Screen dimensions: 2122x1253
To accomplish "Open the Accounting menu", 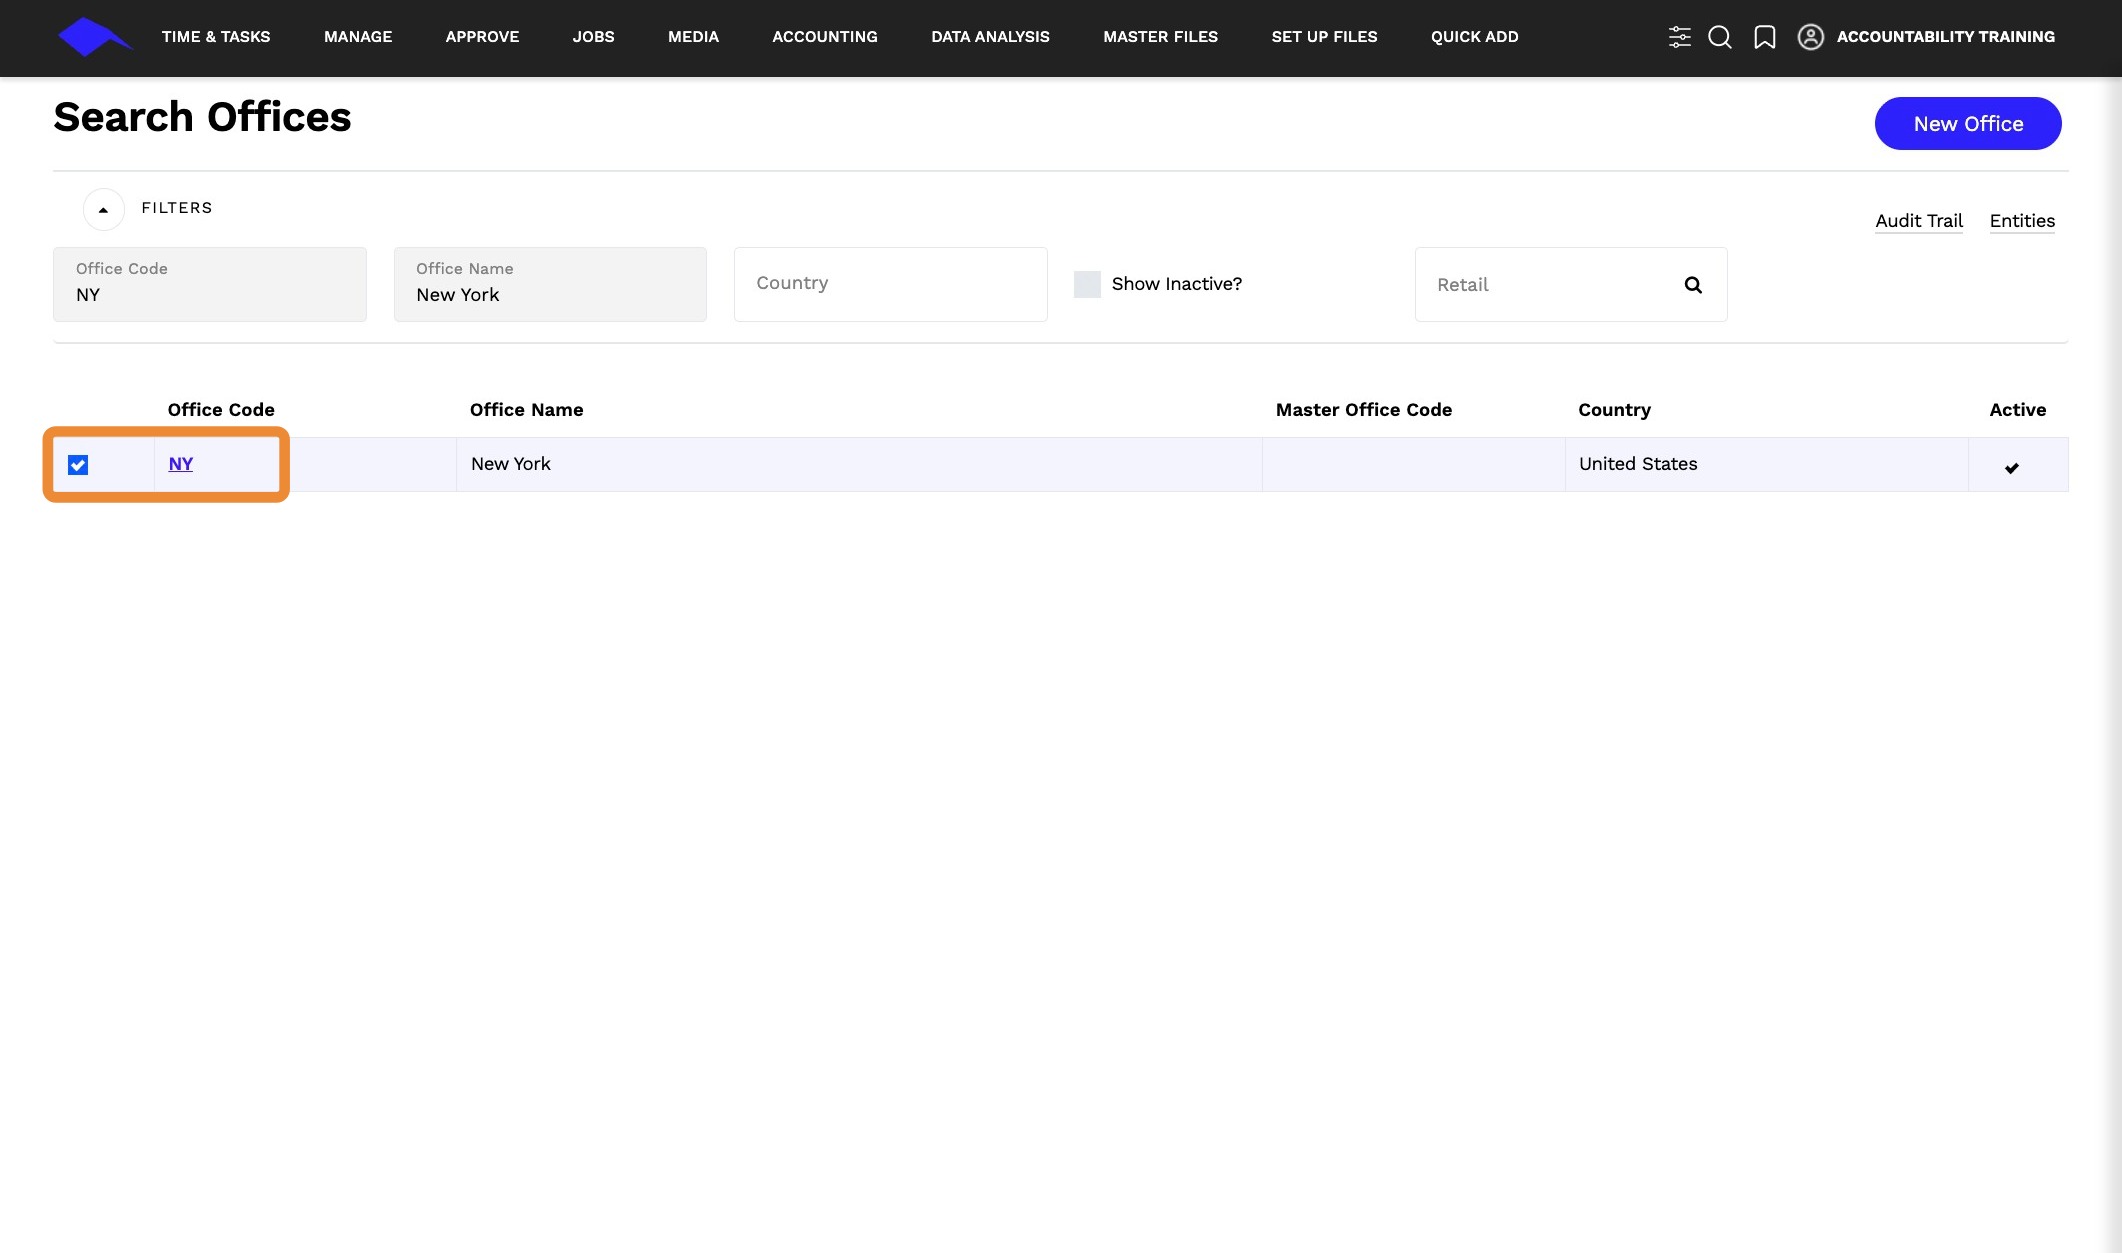I will pos(825,37).
